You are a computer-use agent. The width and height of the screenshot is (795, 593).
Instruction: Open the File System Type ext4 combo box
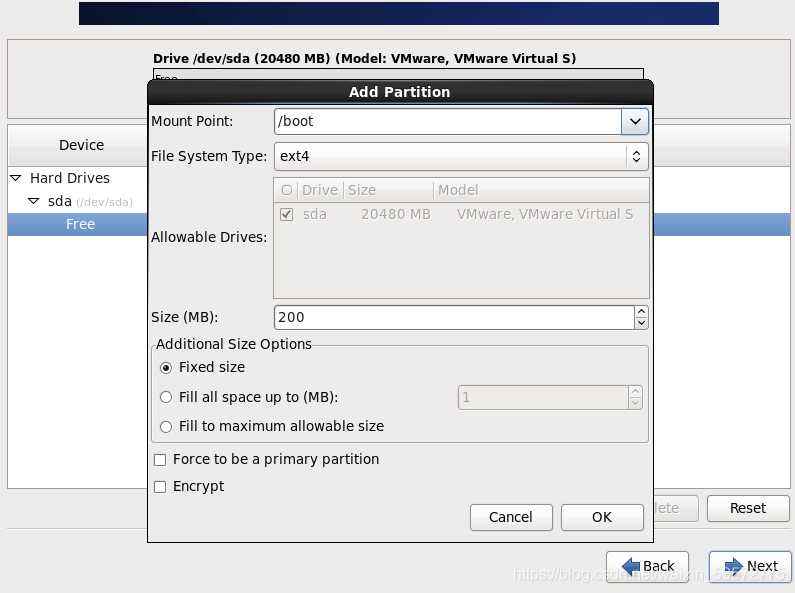click(x=461, y=156)
